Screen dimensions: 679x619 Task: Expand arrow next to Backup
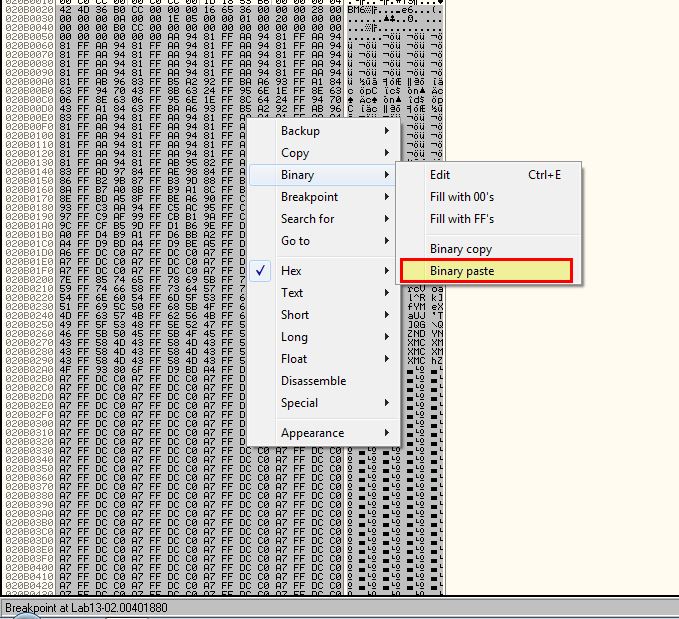click(x=387, y=131)
